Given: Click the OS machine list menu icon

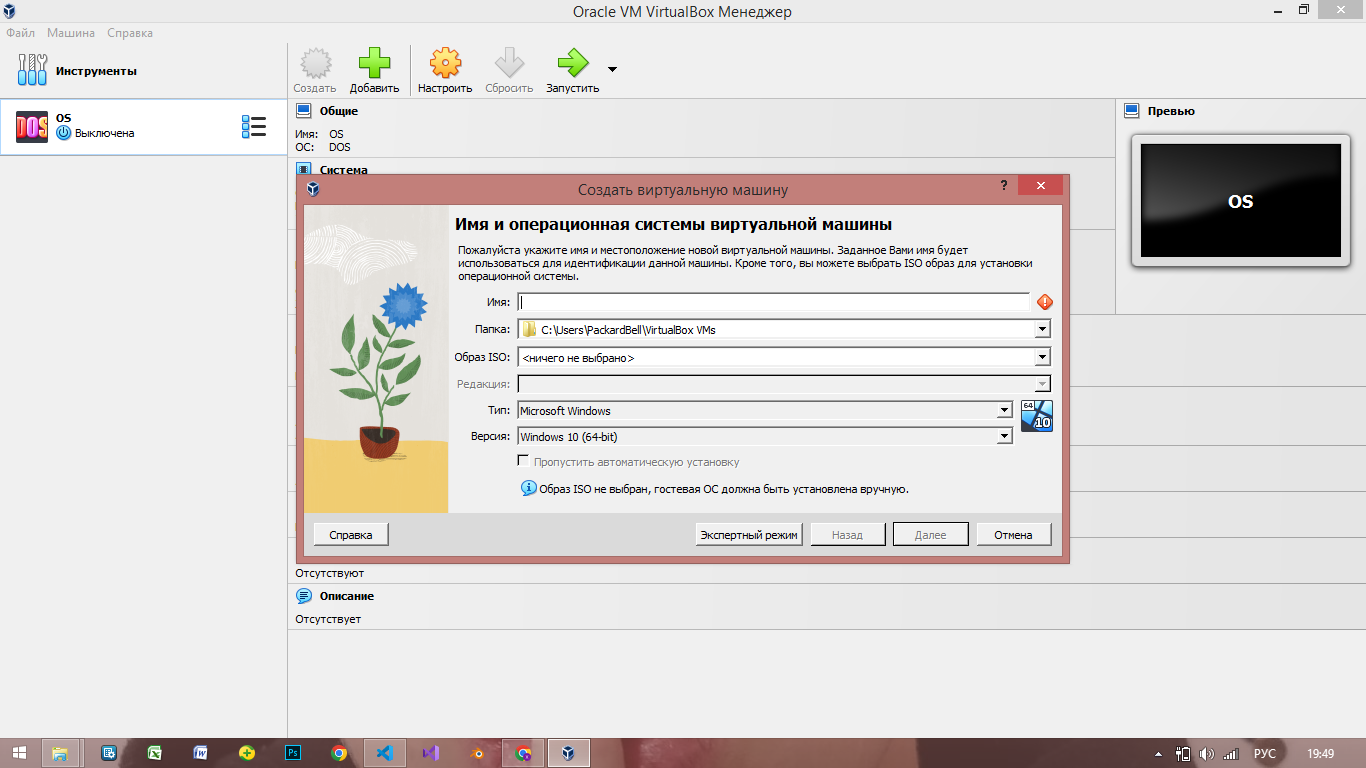Looking at the screenshot, I should click(x=254, y=127).
